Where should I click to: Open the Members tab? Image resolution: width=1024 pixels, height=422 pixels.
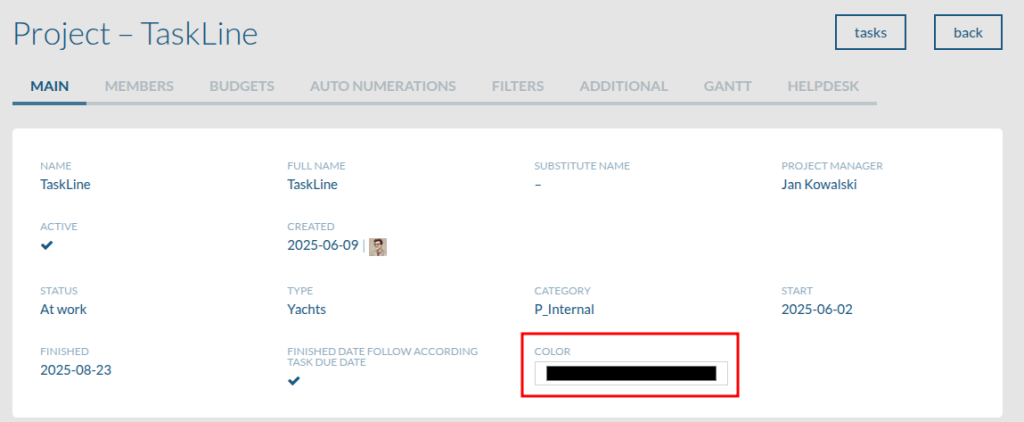(139, 86)
